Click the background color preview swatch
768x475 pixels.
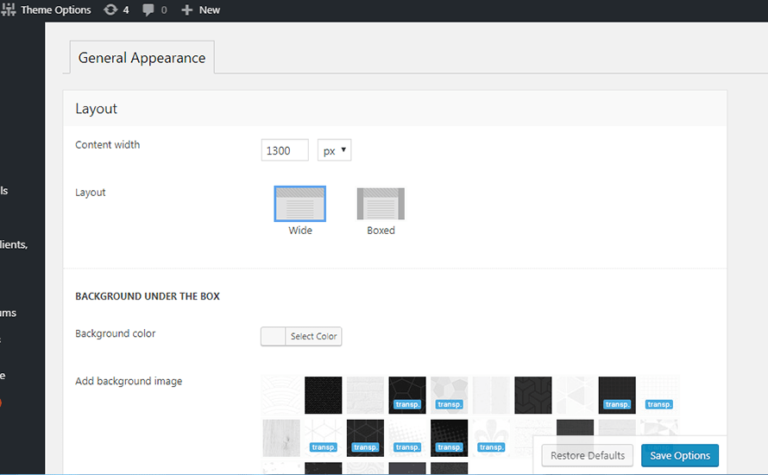click(273, 336)
